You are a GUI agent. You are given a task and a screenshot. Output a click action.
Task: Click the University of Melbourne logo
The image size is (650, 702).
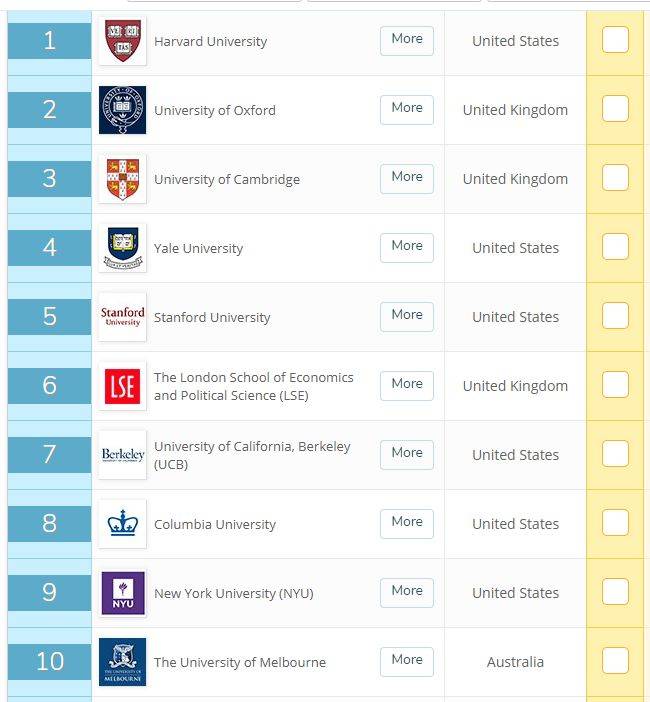122,661
